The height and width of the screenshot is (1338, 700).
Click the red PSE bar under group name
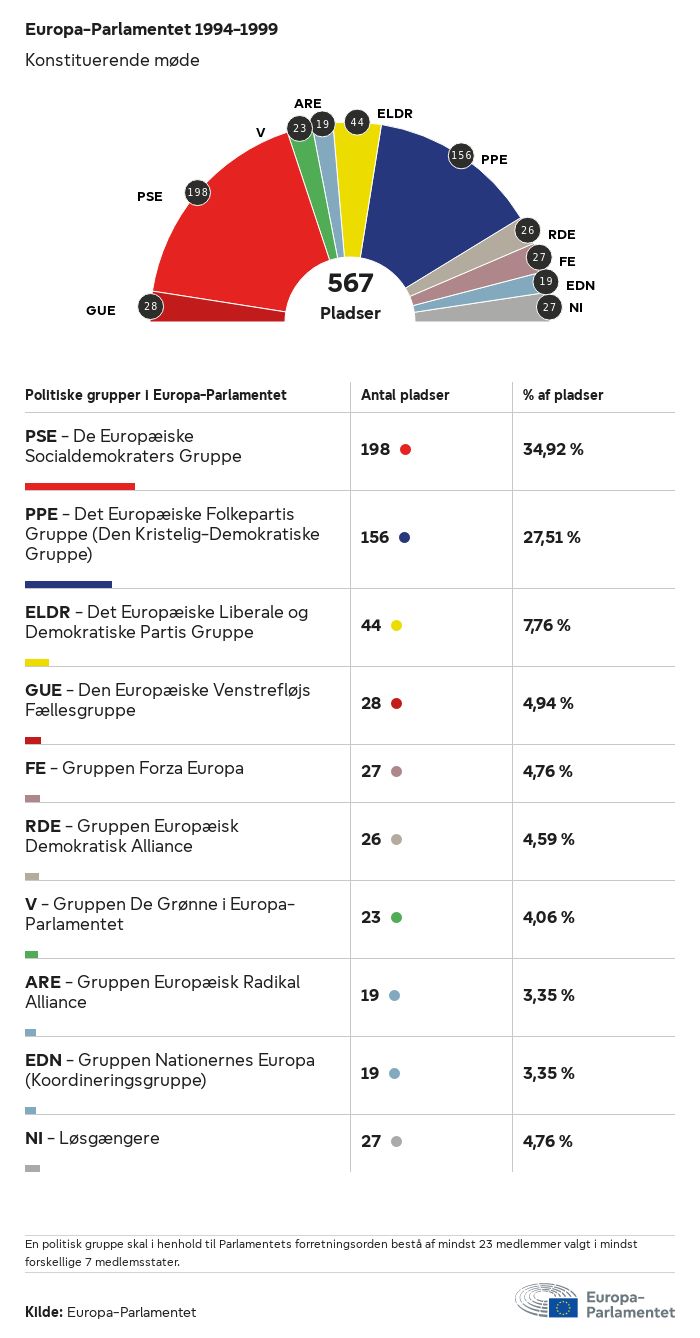[79, 486]
